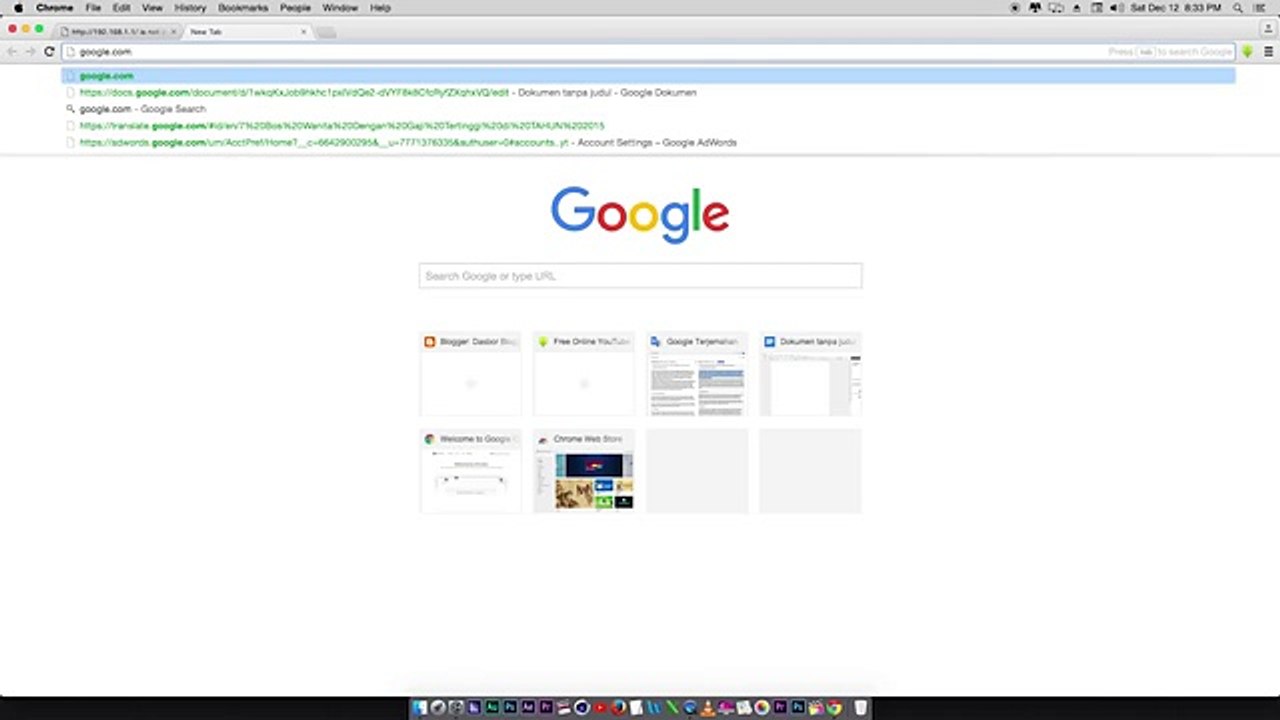Open Finder from the dock

[x=419, y=708]
